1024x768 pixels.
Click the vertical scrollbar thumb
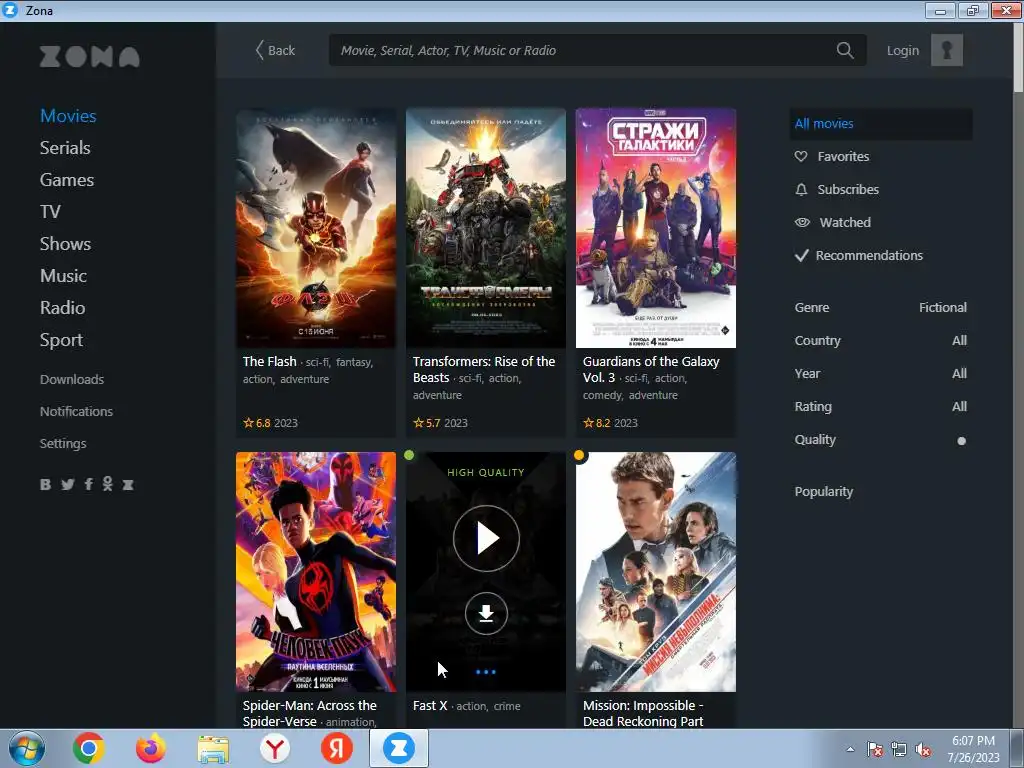(1018, 57)
